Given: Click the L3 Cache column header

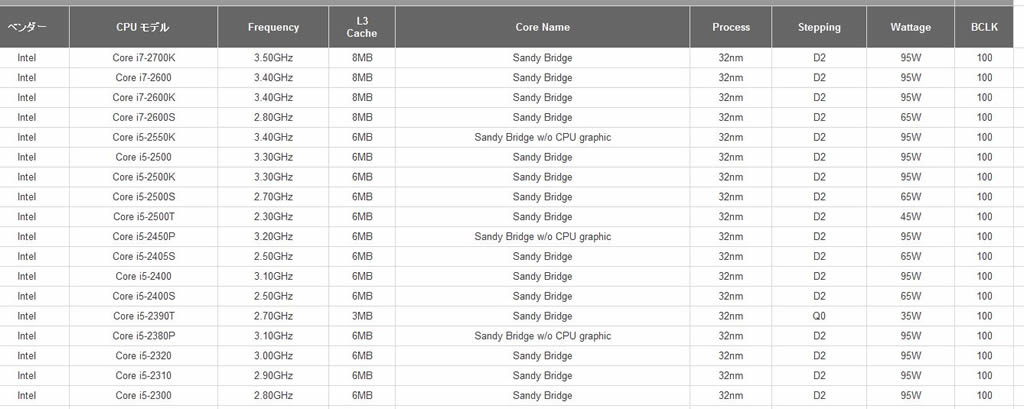Looking at the screenshot, I should pyautogui.click(x=362, y=27).
